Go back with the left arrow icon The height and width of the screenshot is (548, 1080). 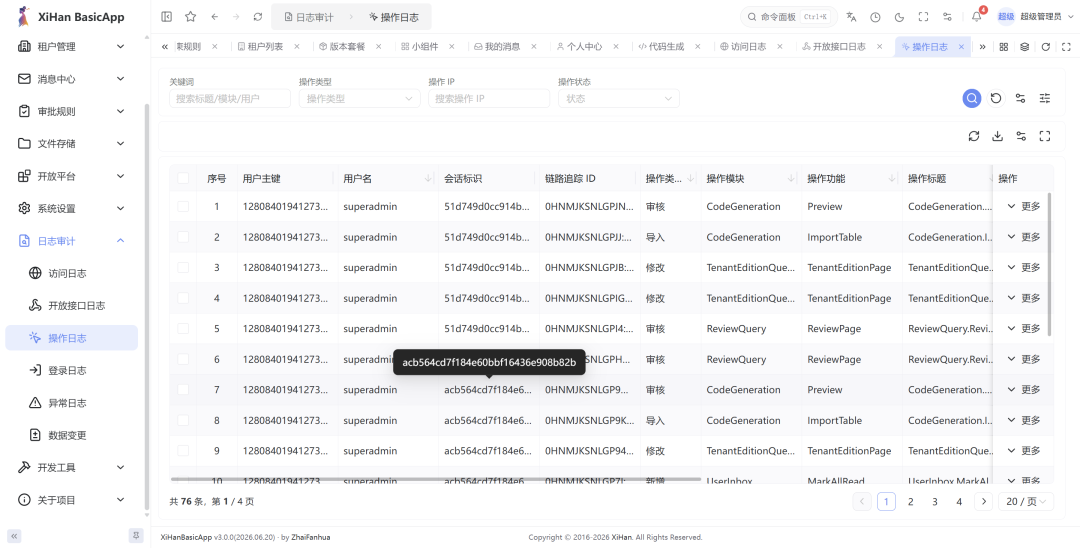tap(215, 17)
